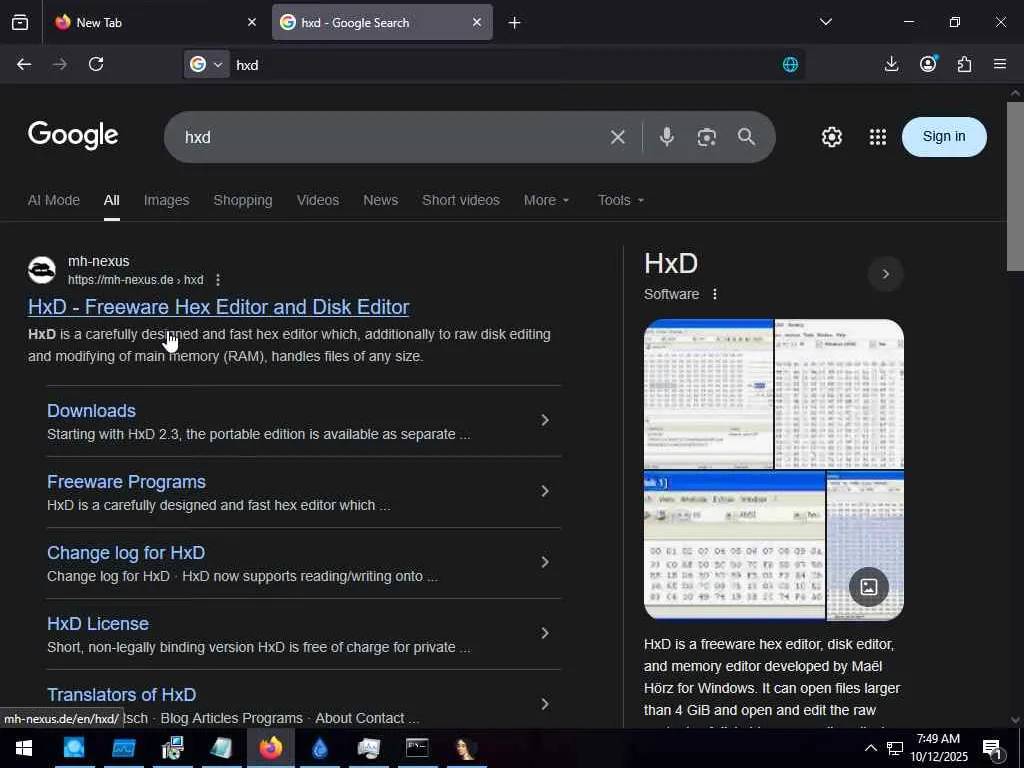The image size is (1024, 768).
Task: Switch to News results
Action: point(381,200)
